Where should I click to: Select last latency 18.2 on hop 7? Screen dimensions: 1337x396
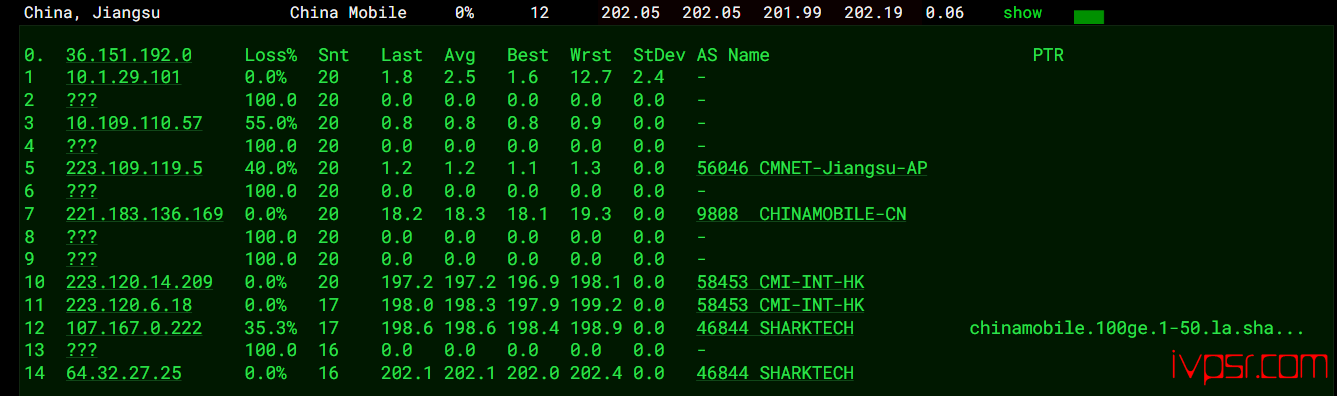tap(402, 214)
